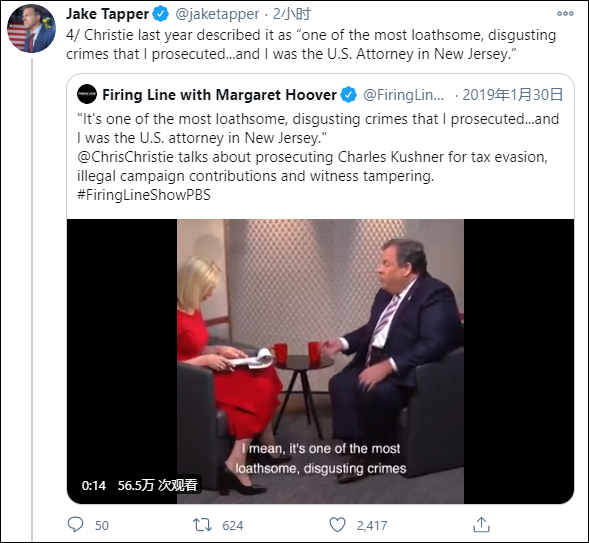
Task: Open the 2019年1月30日 quoted tweet date
Action: point(513,95)
